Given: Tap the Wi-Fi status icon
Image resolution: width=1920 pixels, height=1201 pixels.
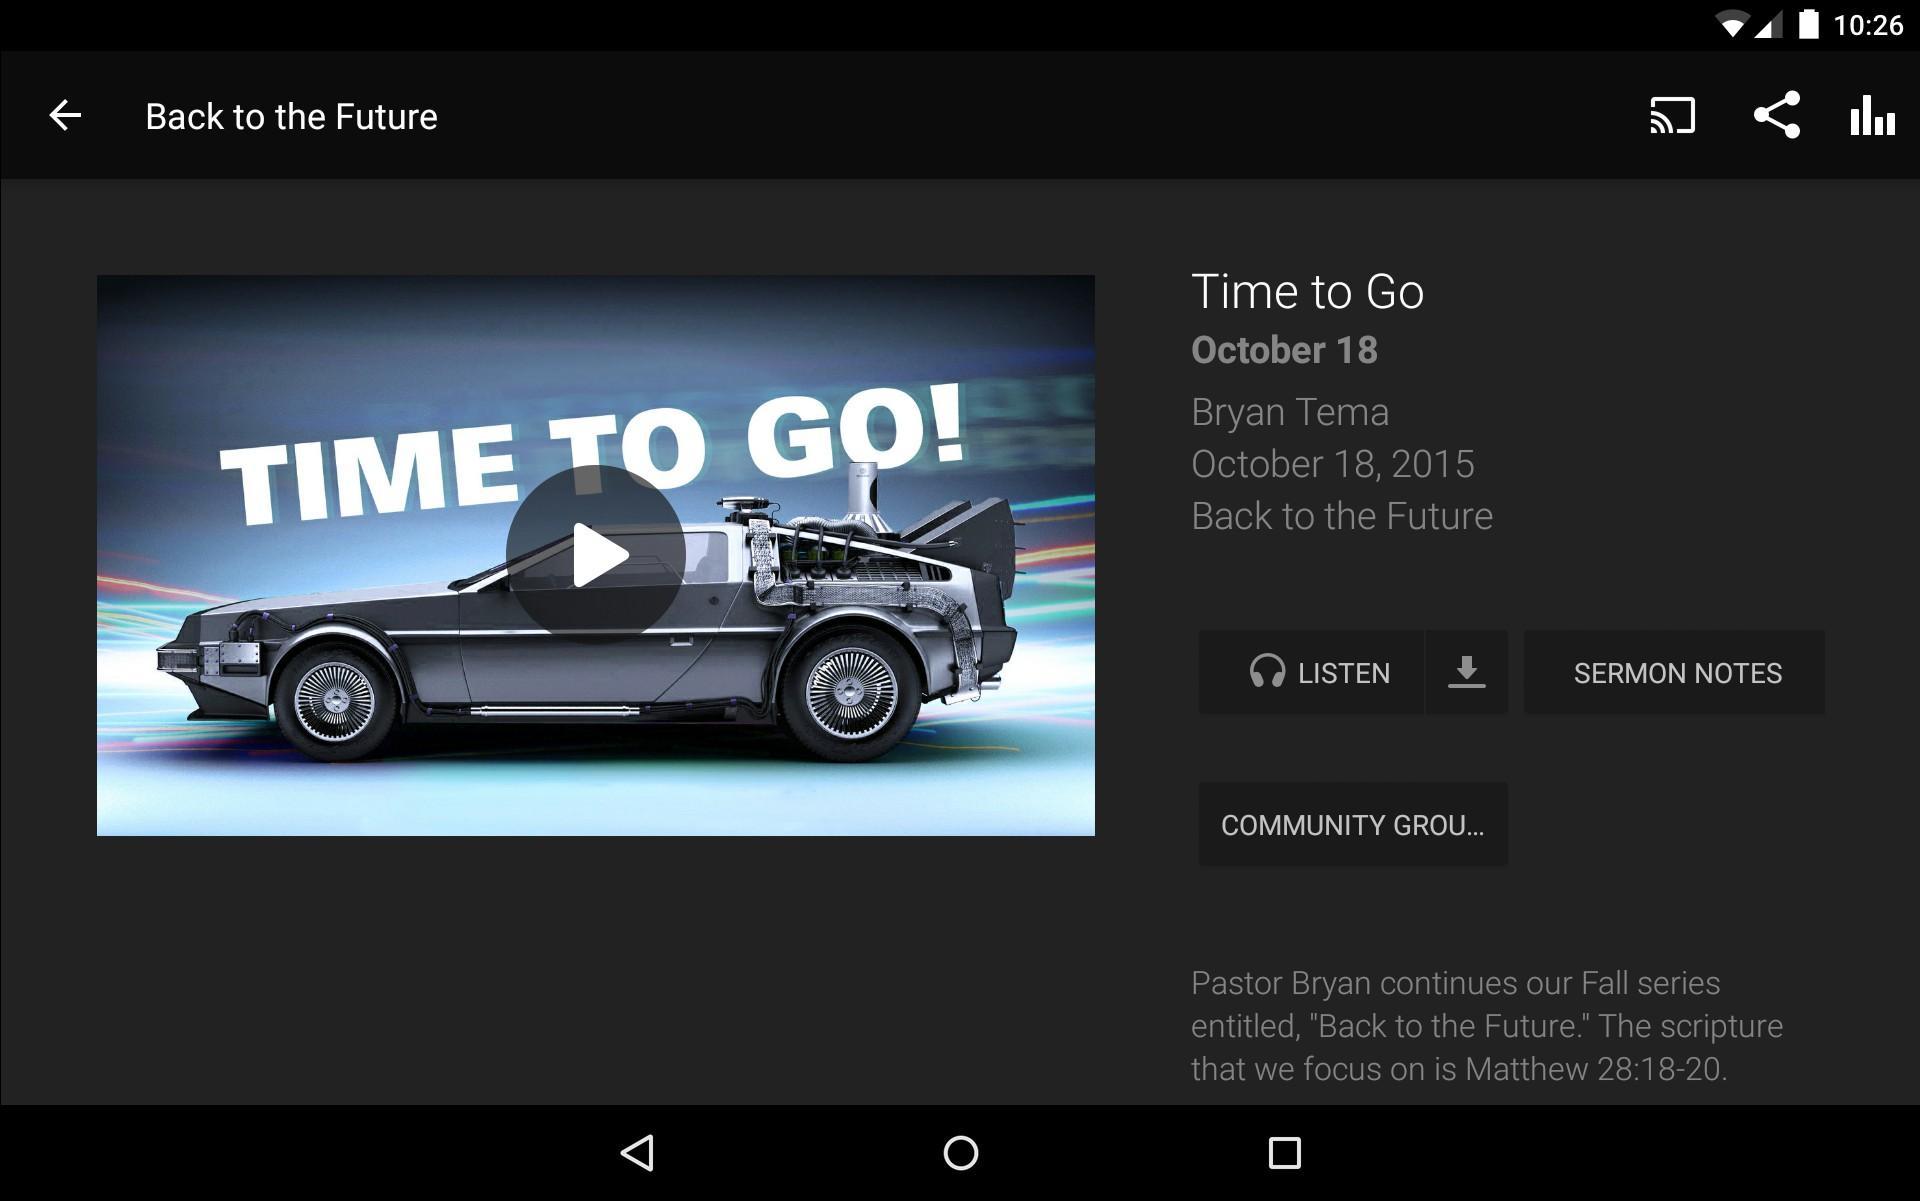Looking at the screenshot, I should pos(1732,25).
